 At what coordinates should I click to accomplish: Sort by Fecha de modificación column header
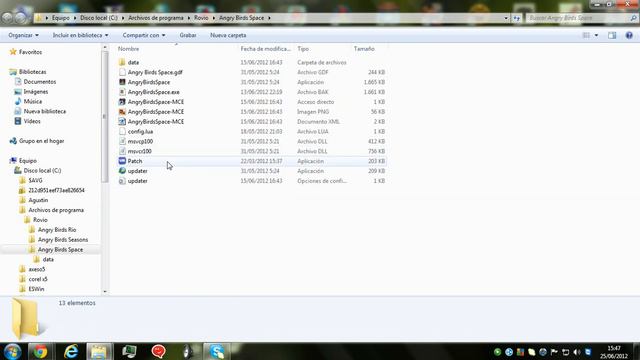[x=265, y=49]
